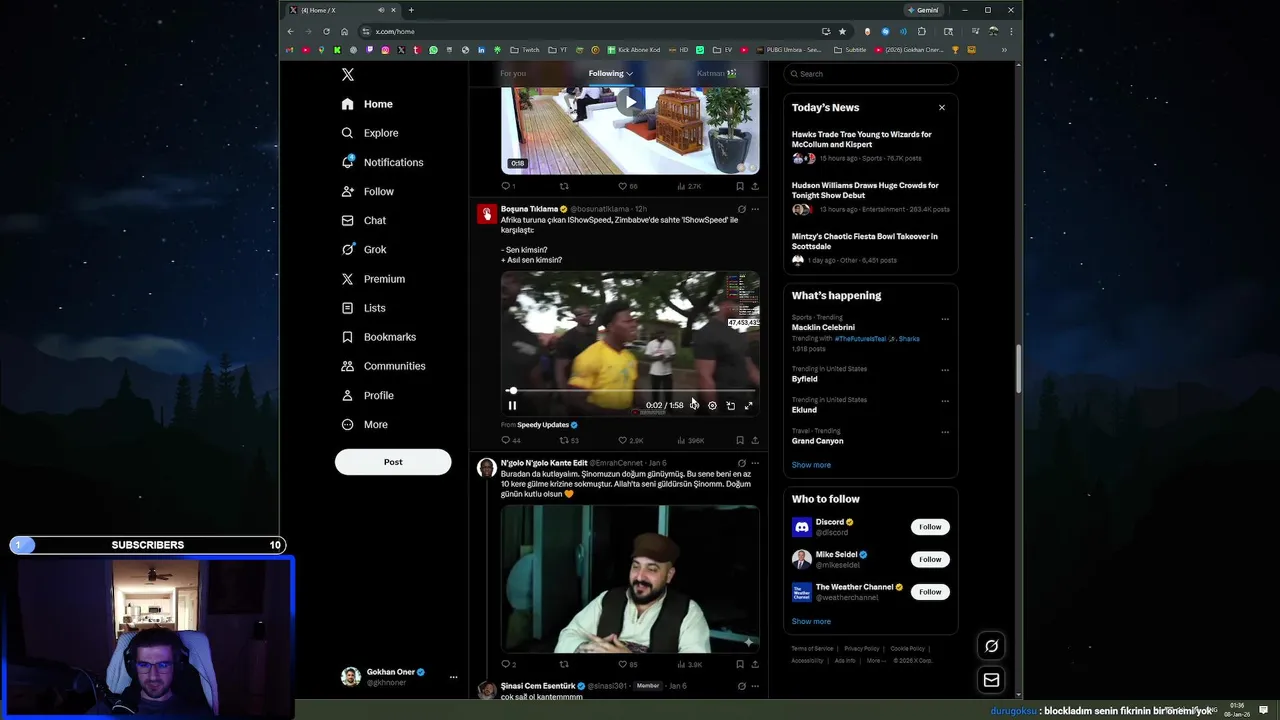Like the post with 2.9K likes

[622, 440]
